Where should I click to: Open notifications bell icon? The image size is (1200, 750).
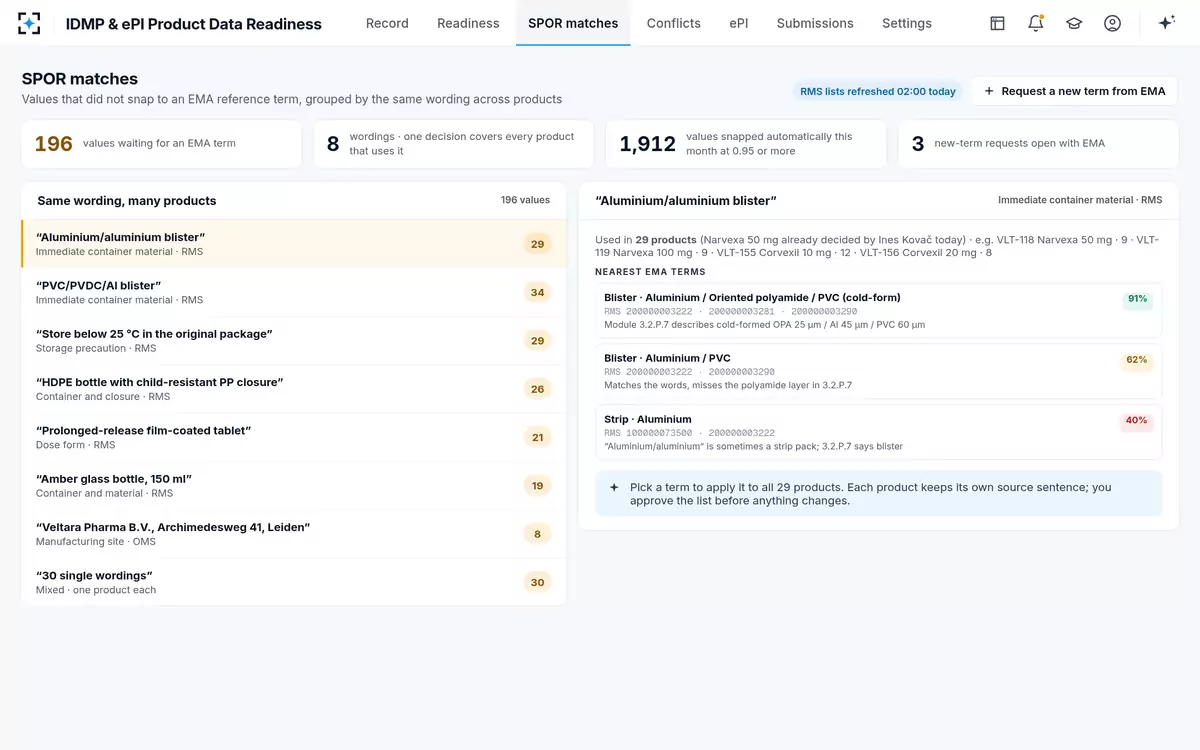(x=1036, y=23)
